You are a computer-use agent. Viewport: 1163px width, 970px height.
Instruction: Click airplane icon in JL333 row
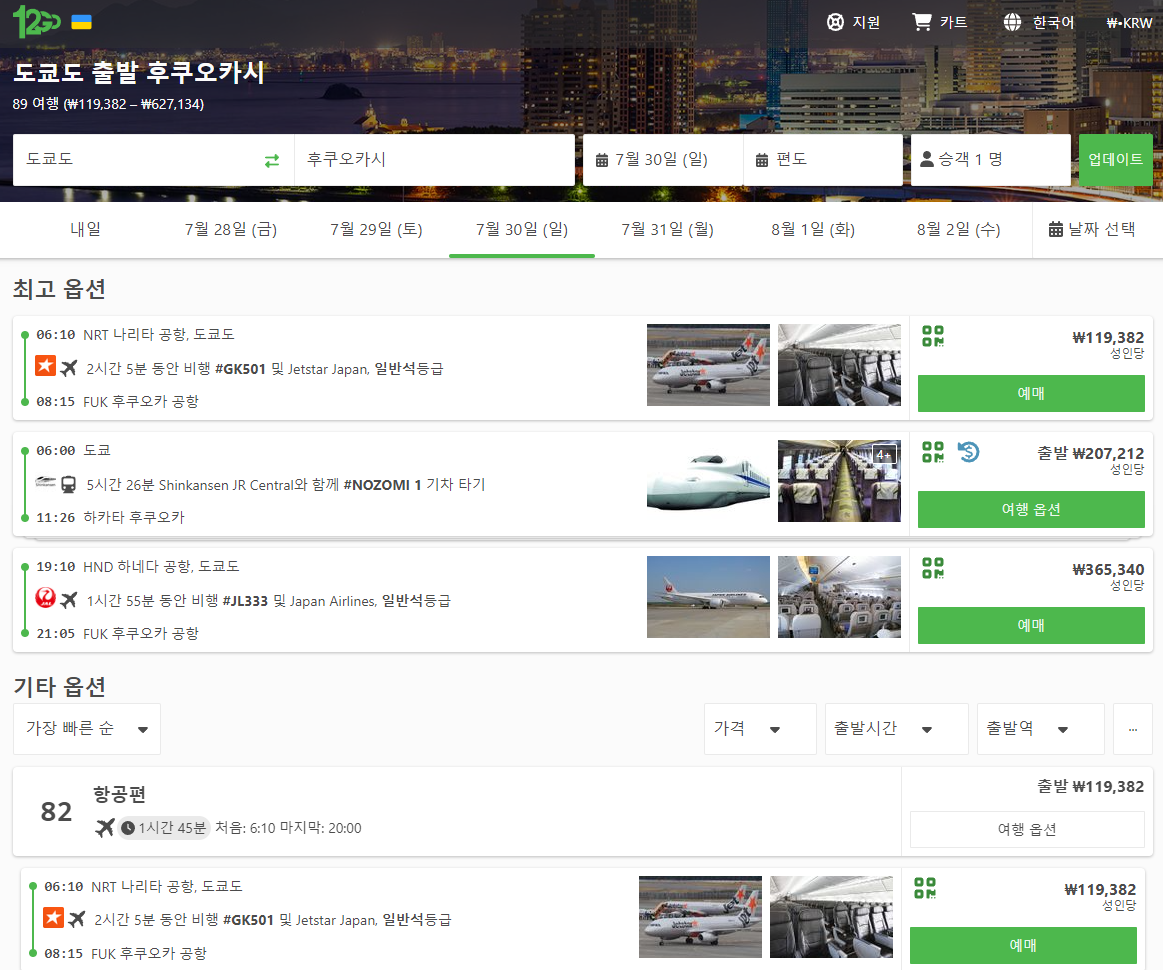click(x=69, y=599)
